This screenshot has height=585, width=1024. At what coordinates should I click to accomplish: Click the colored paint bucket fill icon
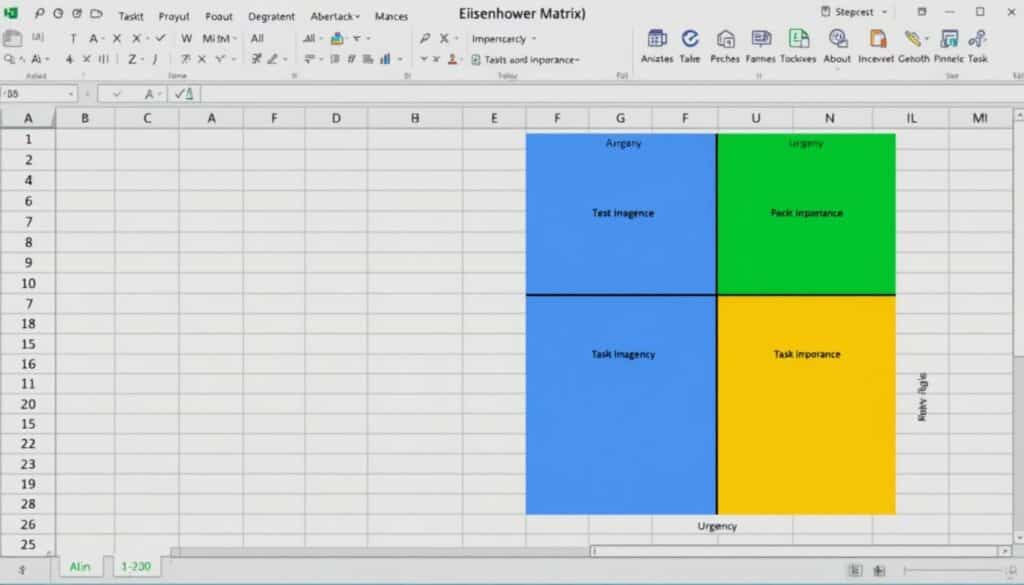coord(337,39)
